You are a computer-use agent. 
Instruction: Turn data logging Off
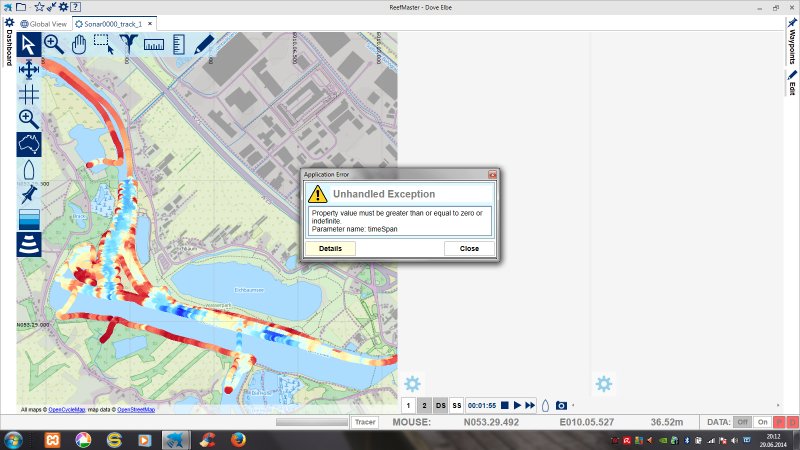coord(743,423)
